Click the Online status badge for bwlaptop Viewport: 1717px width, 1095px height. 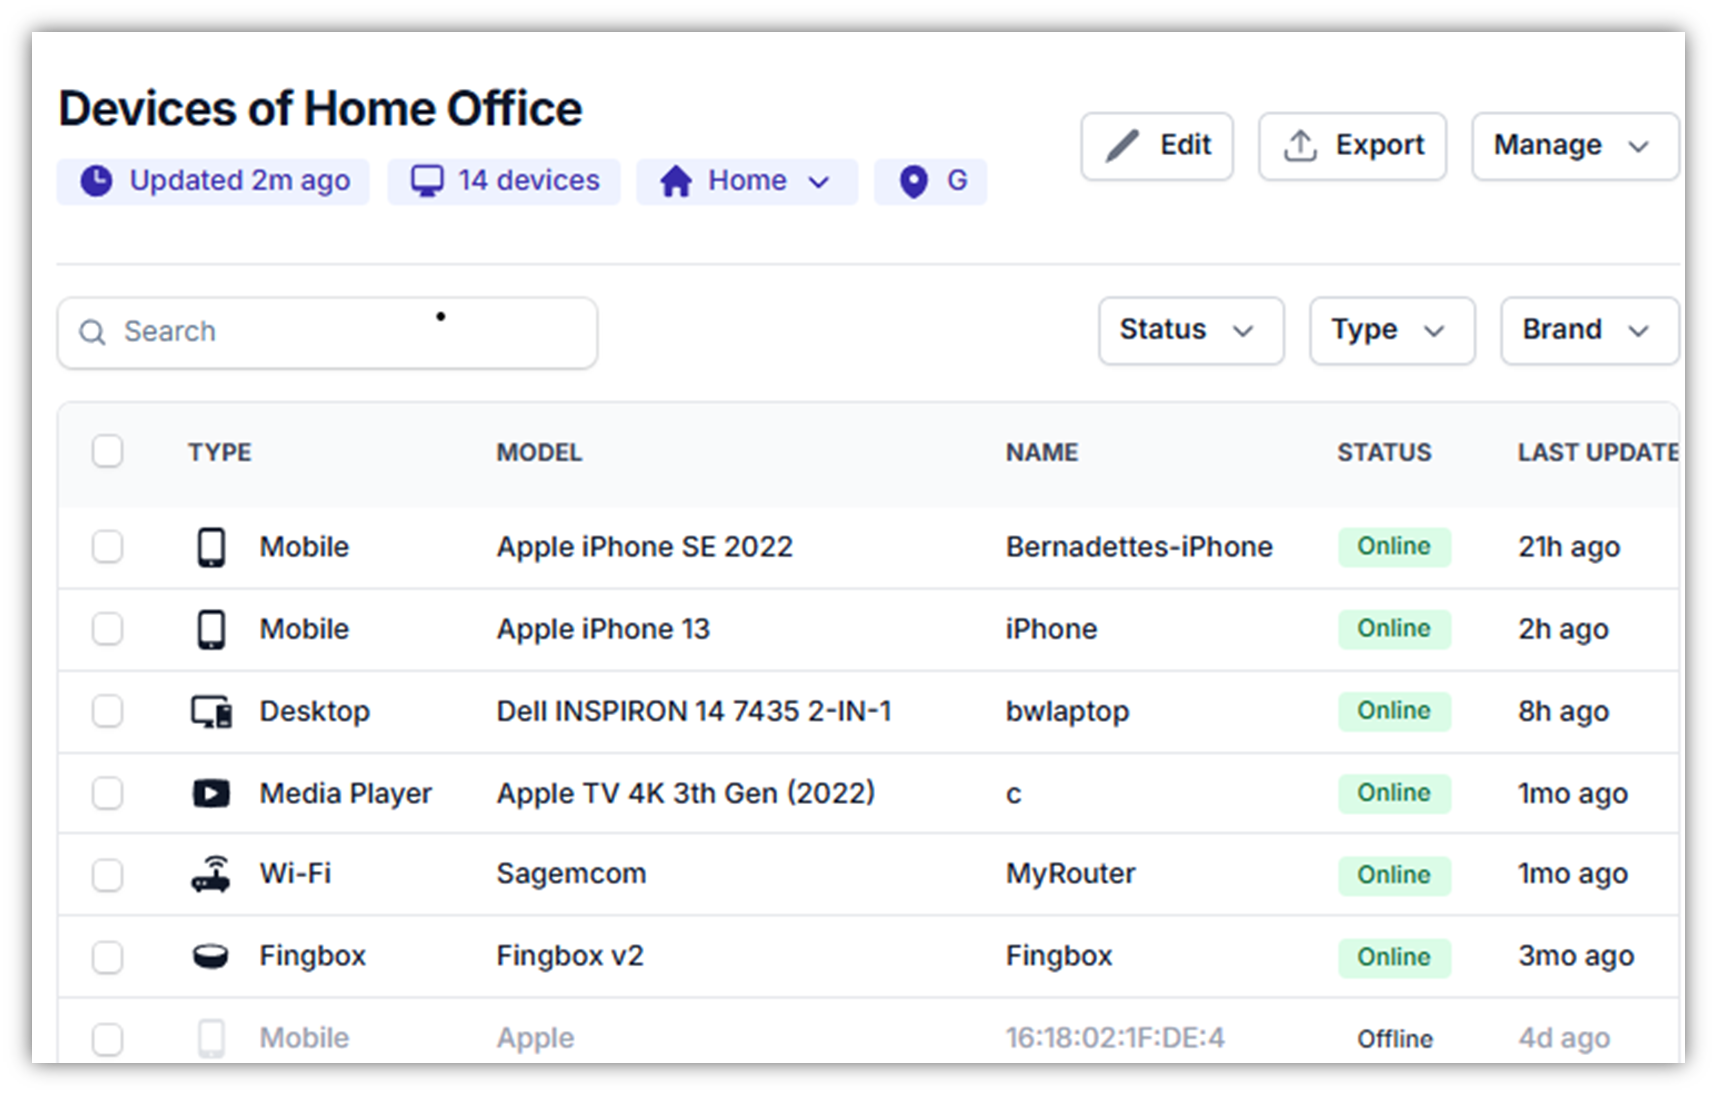pyautogui.click(x=1393, y=711)
